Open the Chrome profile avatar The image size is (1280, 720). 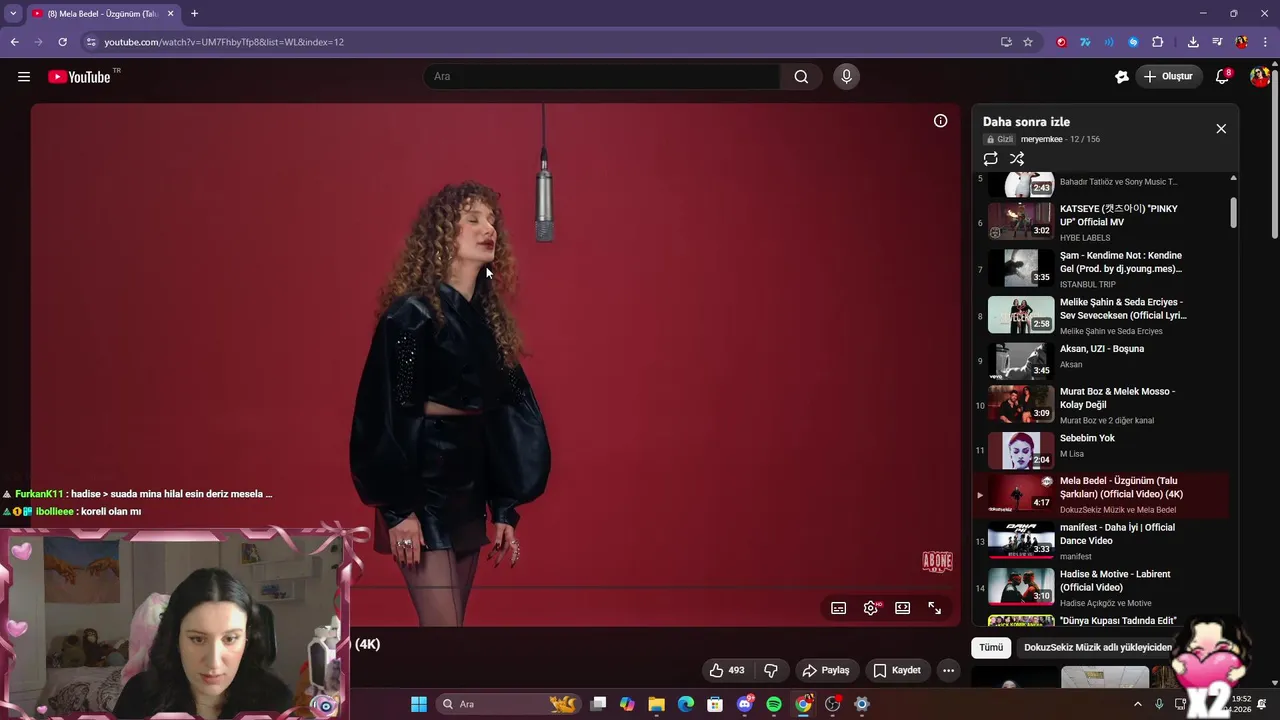tap(1241, 42)
